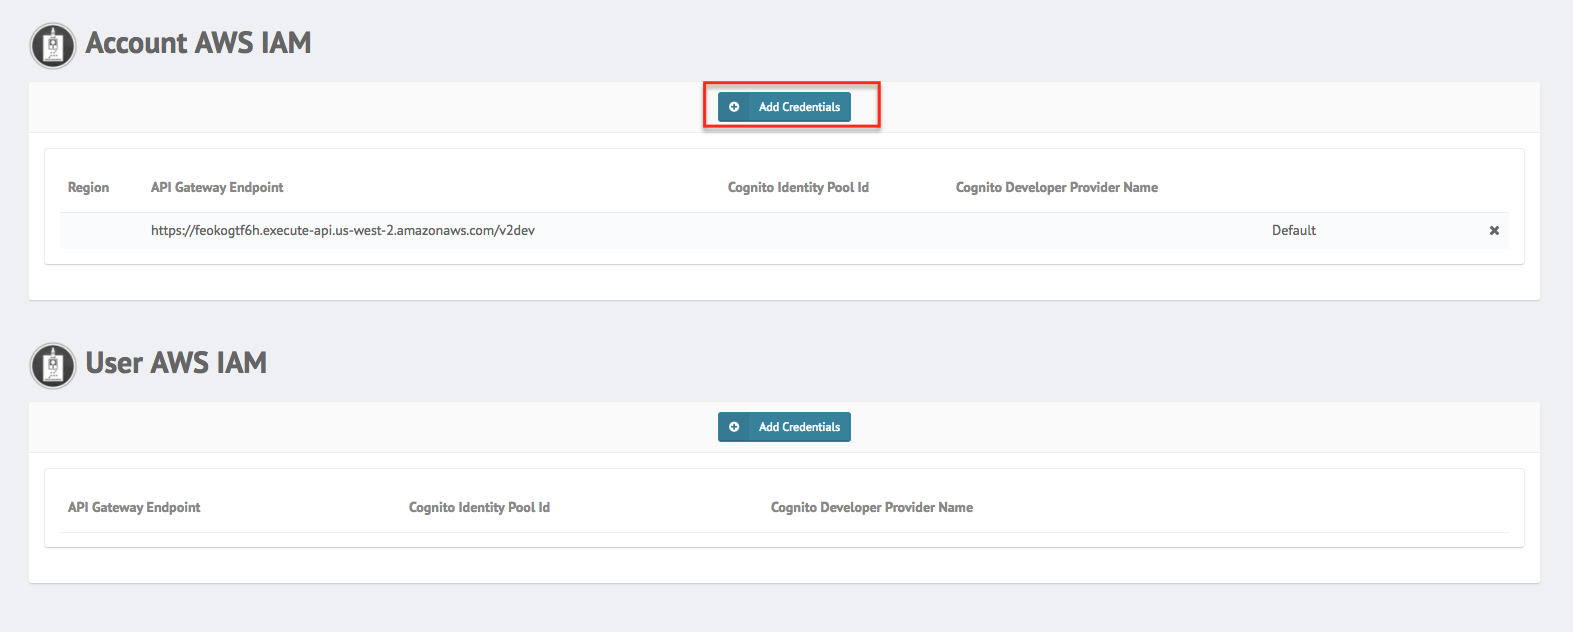Click the Default label in the credential row
The width and height of the screenshot is (1573, 632).
coord(1294,230)
